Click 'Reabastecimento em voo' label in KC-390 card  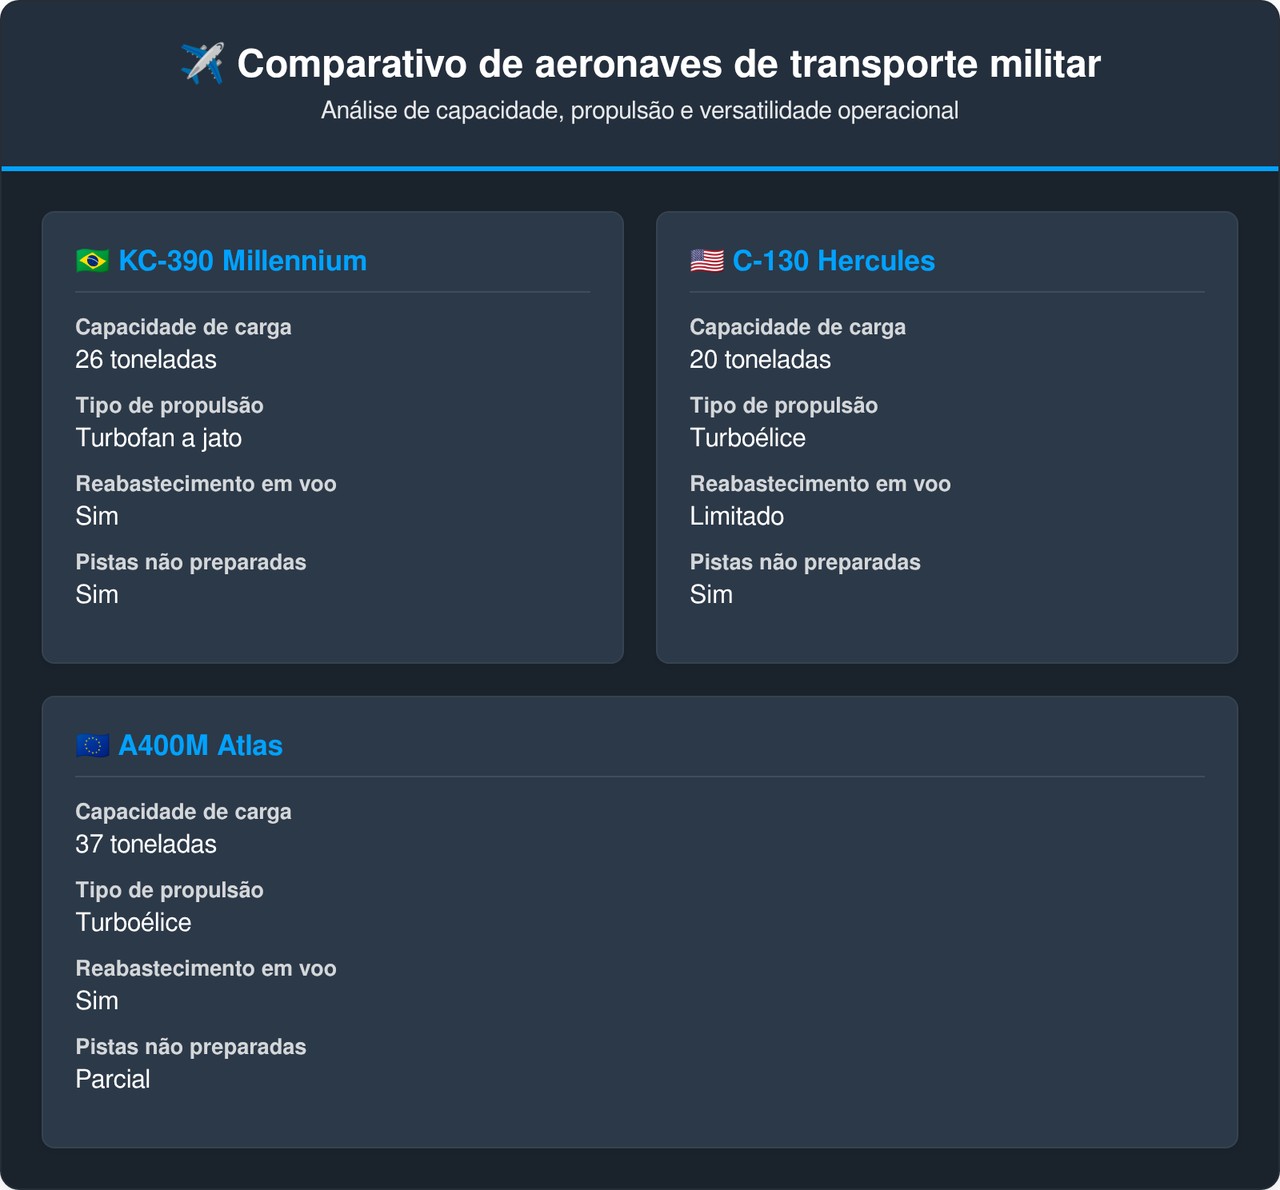tap(206, 484)
